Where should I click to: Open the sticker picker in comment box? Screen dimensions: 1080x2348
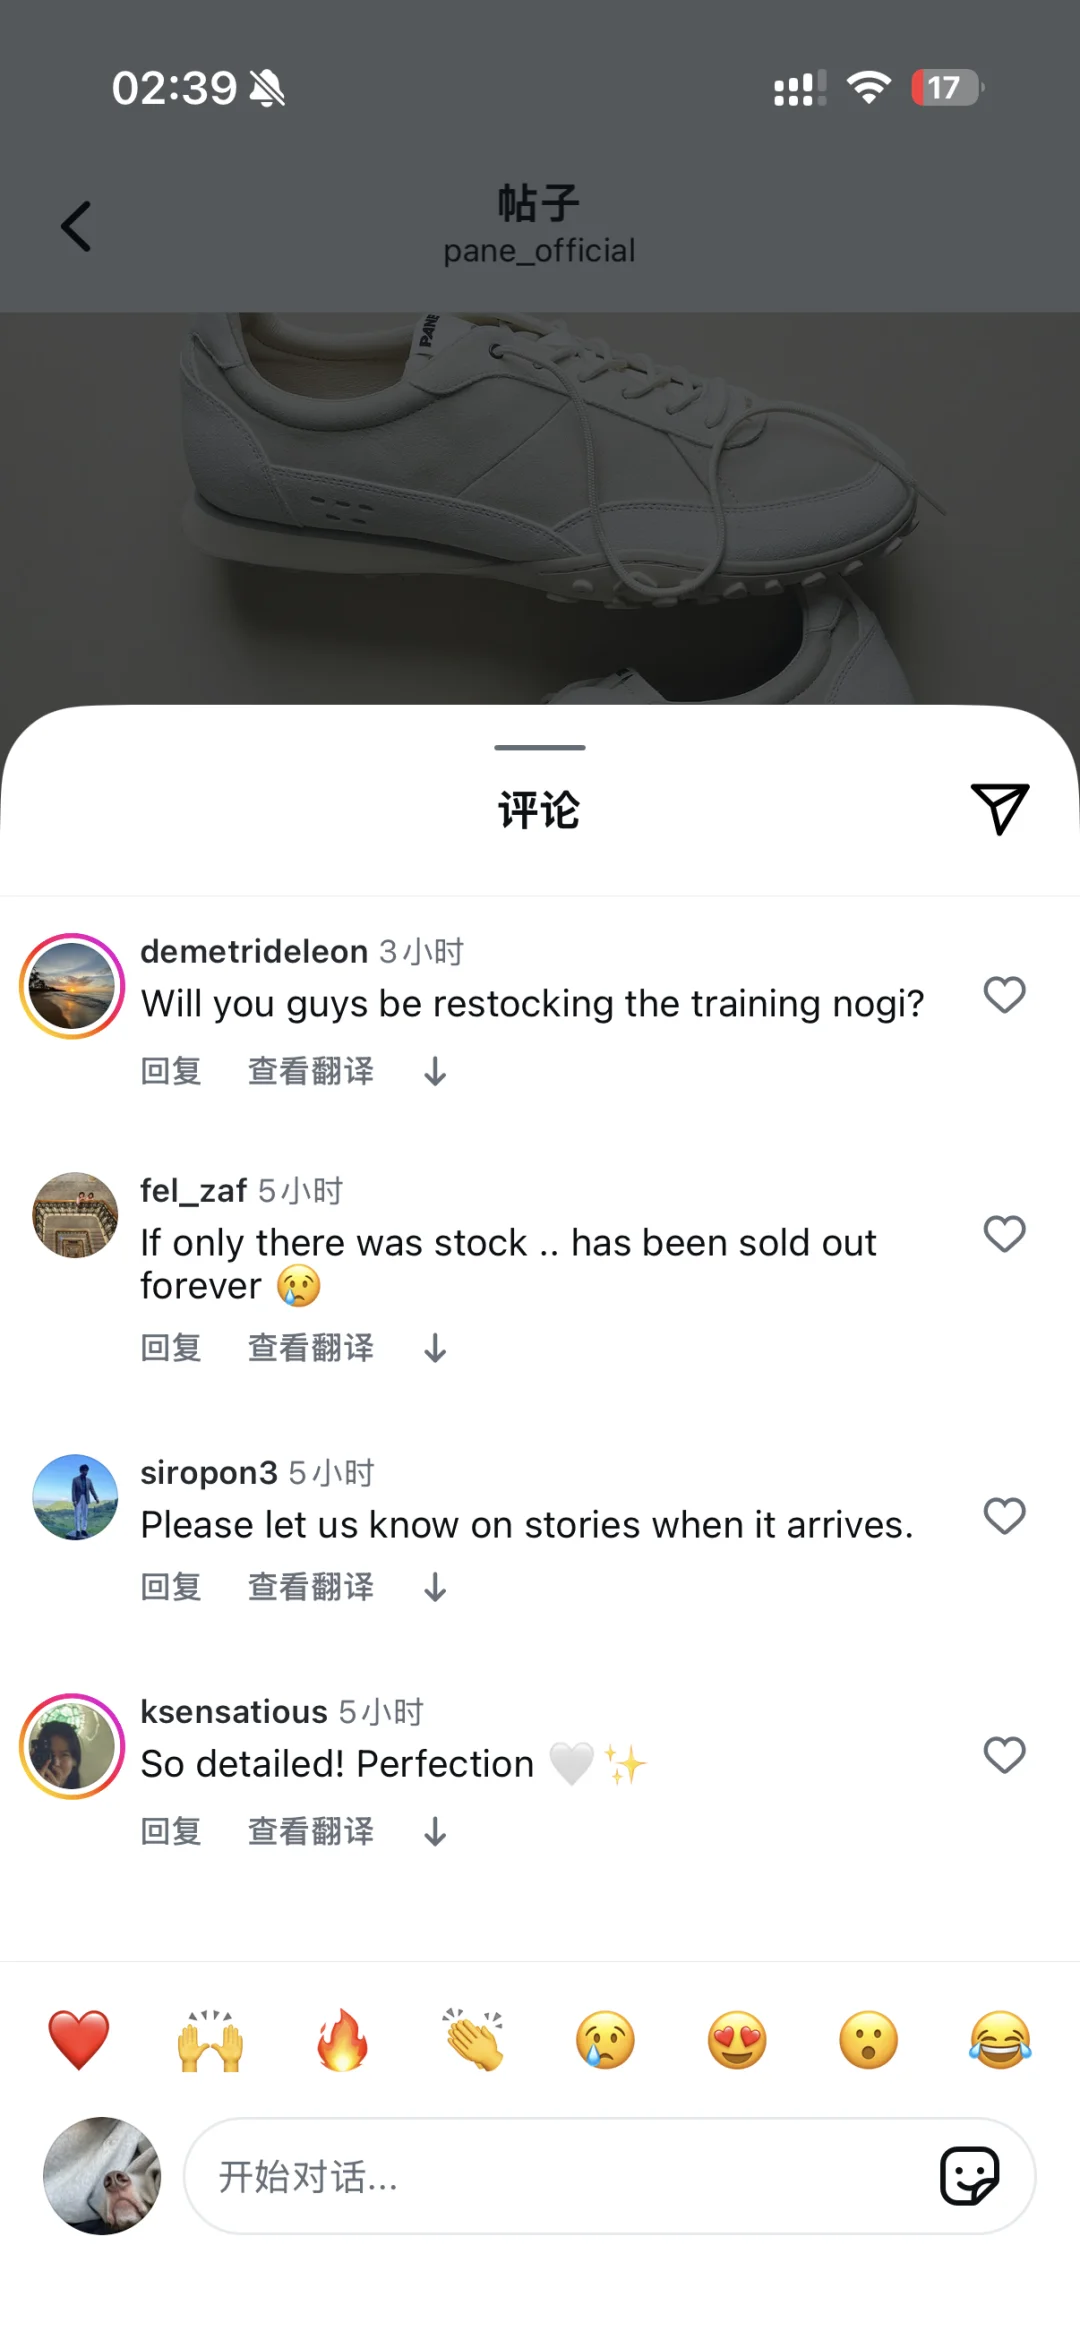coord(969,2175)
